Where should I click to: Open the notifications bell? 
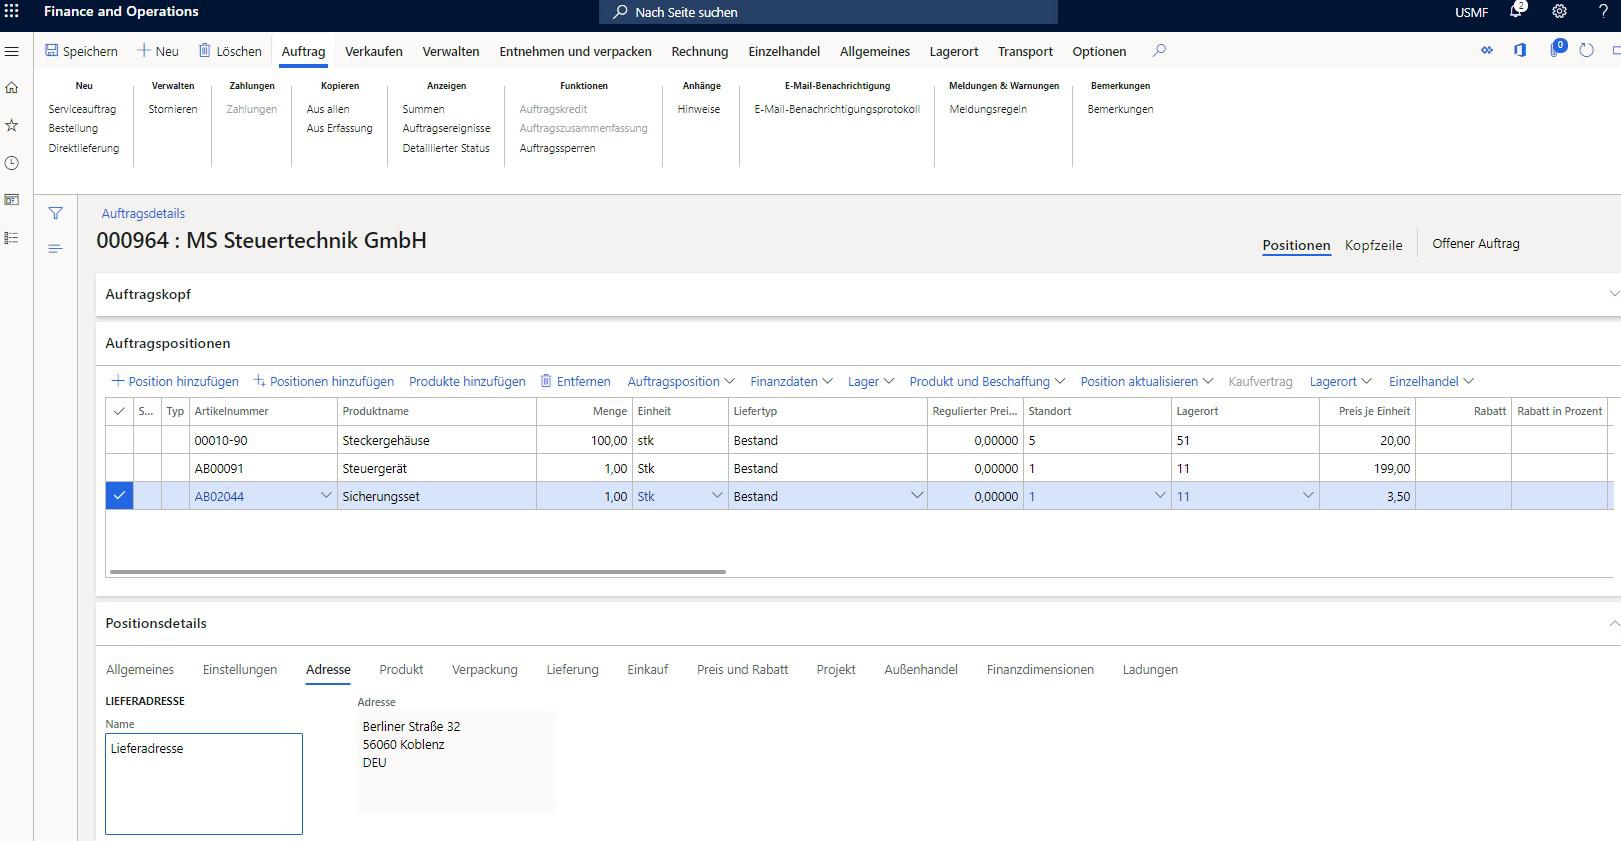point(1516,11)
